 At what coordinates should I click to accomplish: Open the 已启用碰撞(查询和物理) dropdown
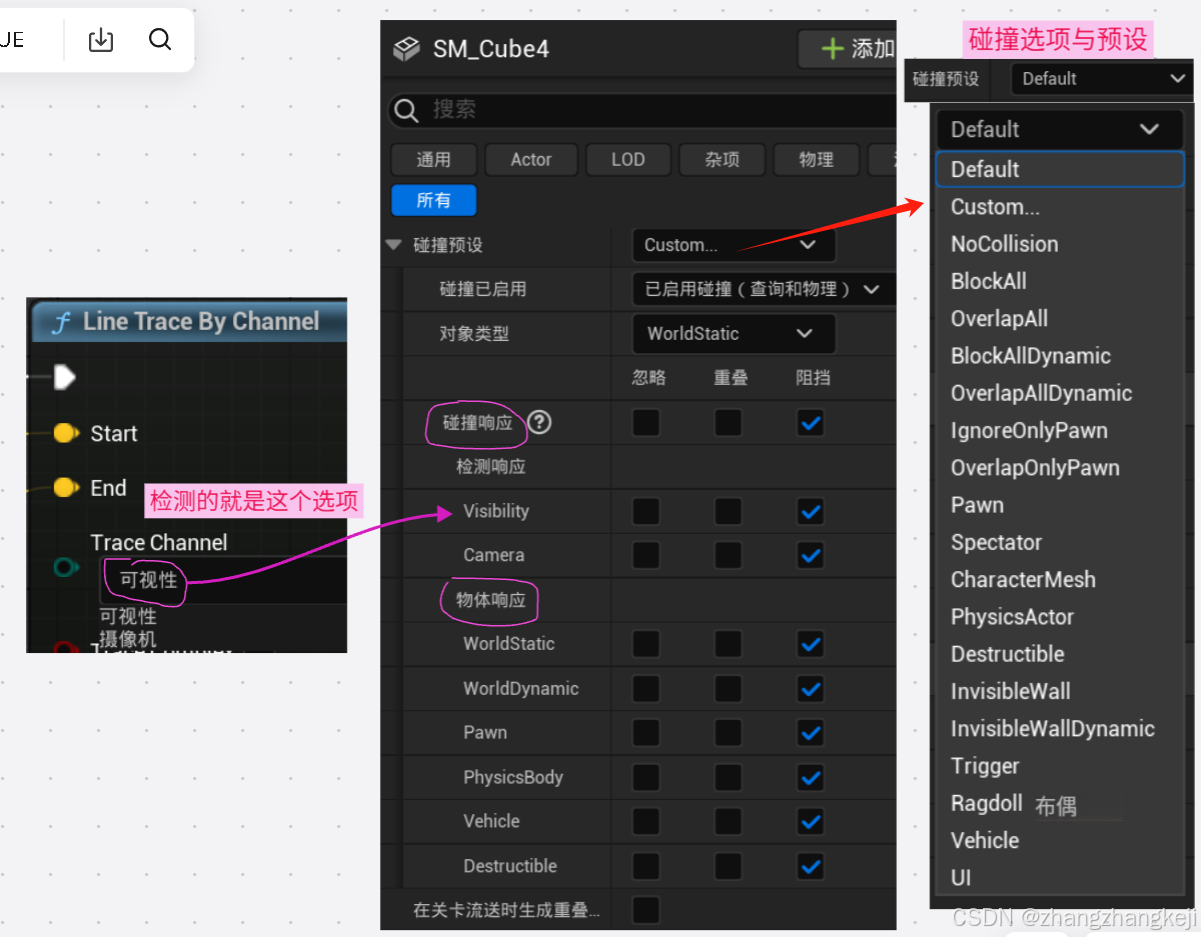click(764, 289)
